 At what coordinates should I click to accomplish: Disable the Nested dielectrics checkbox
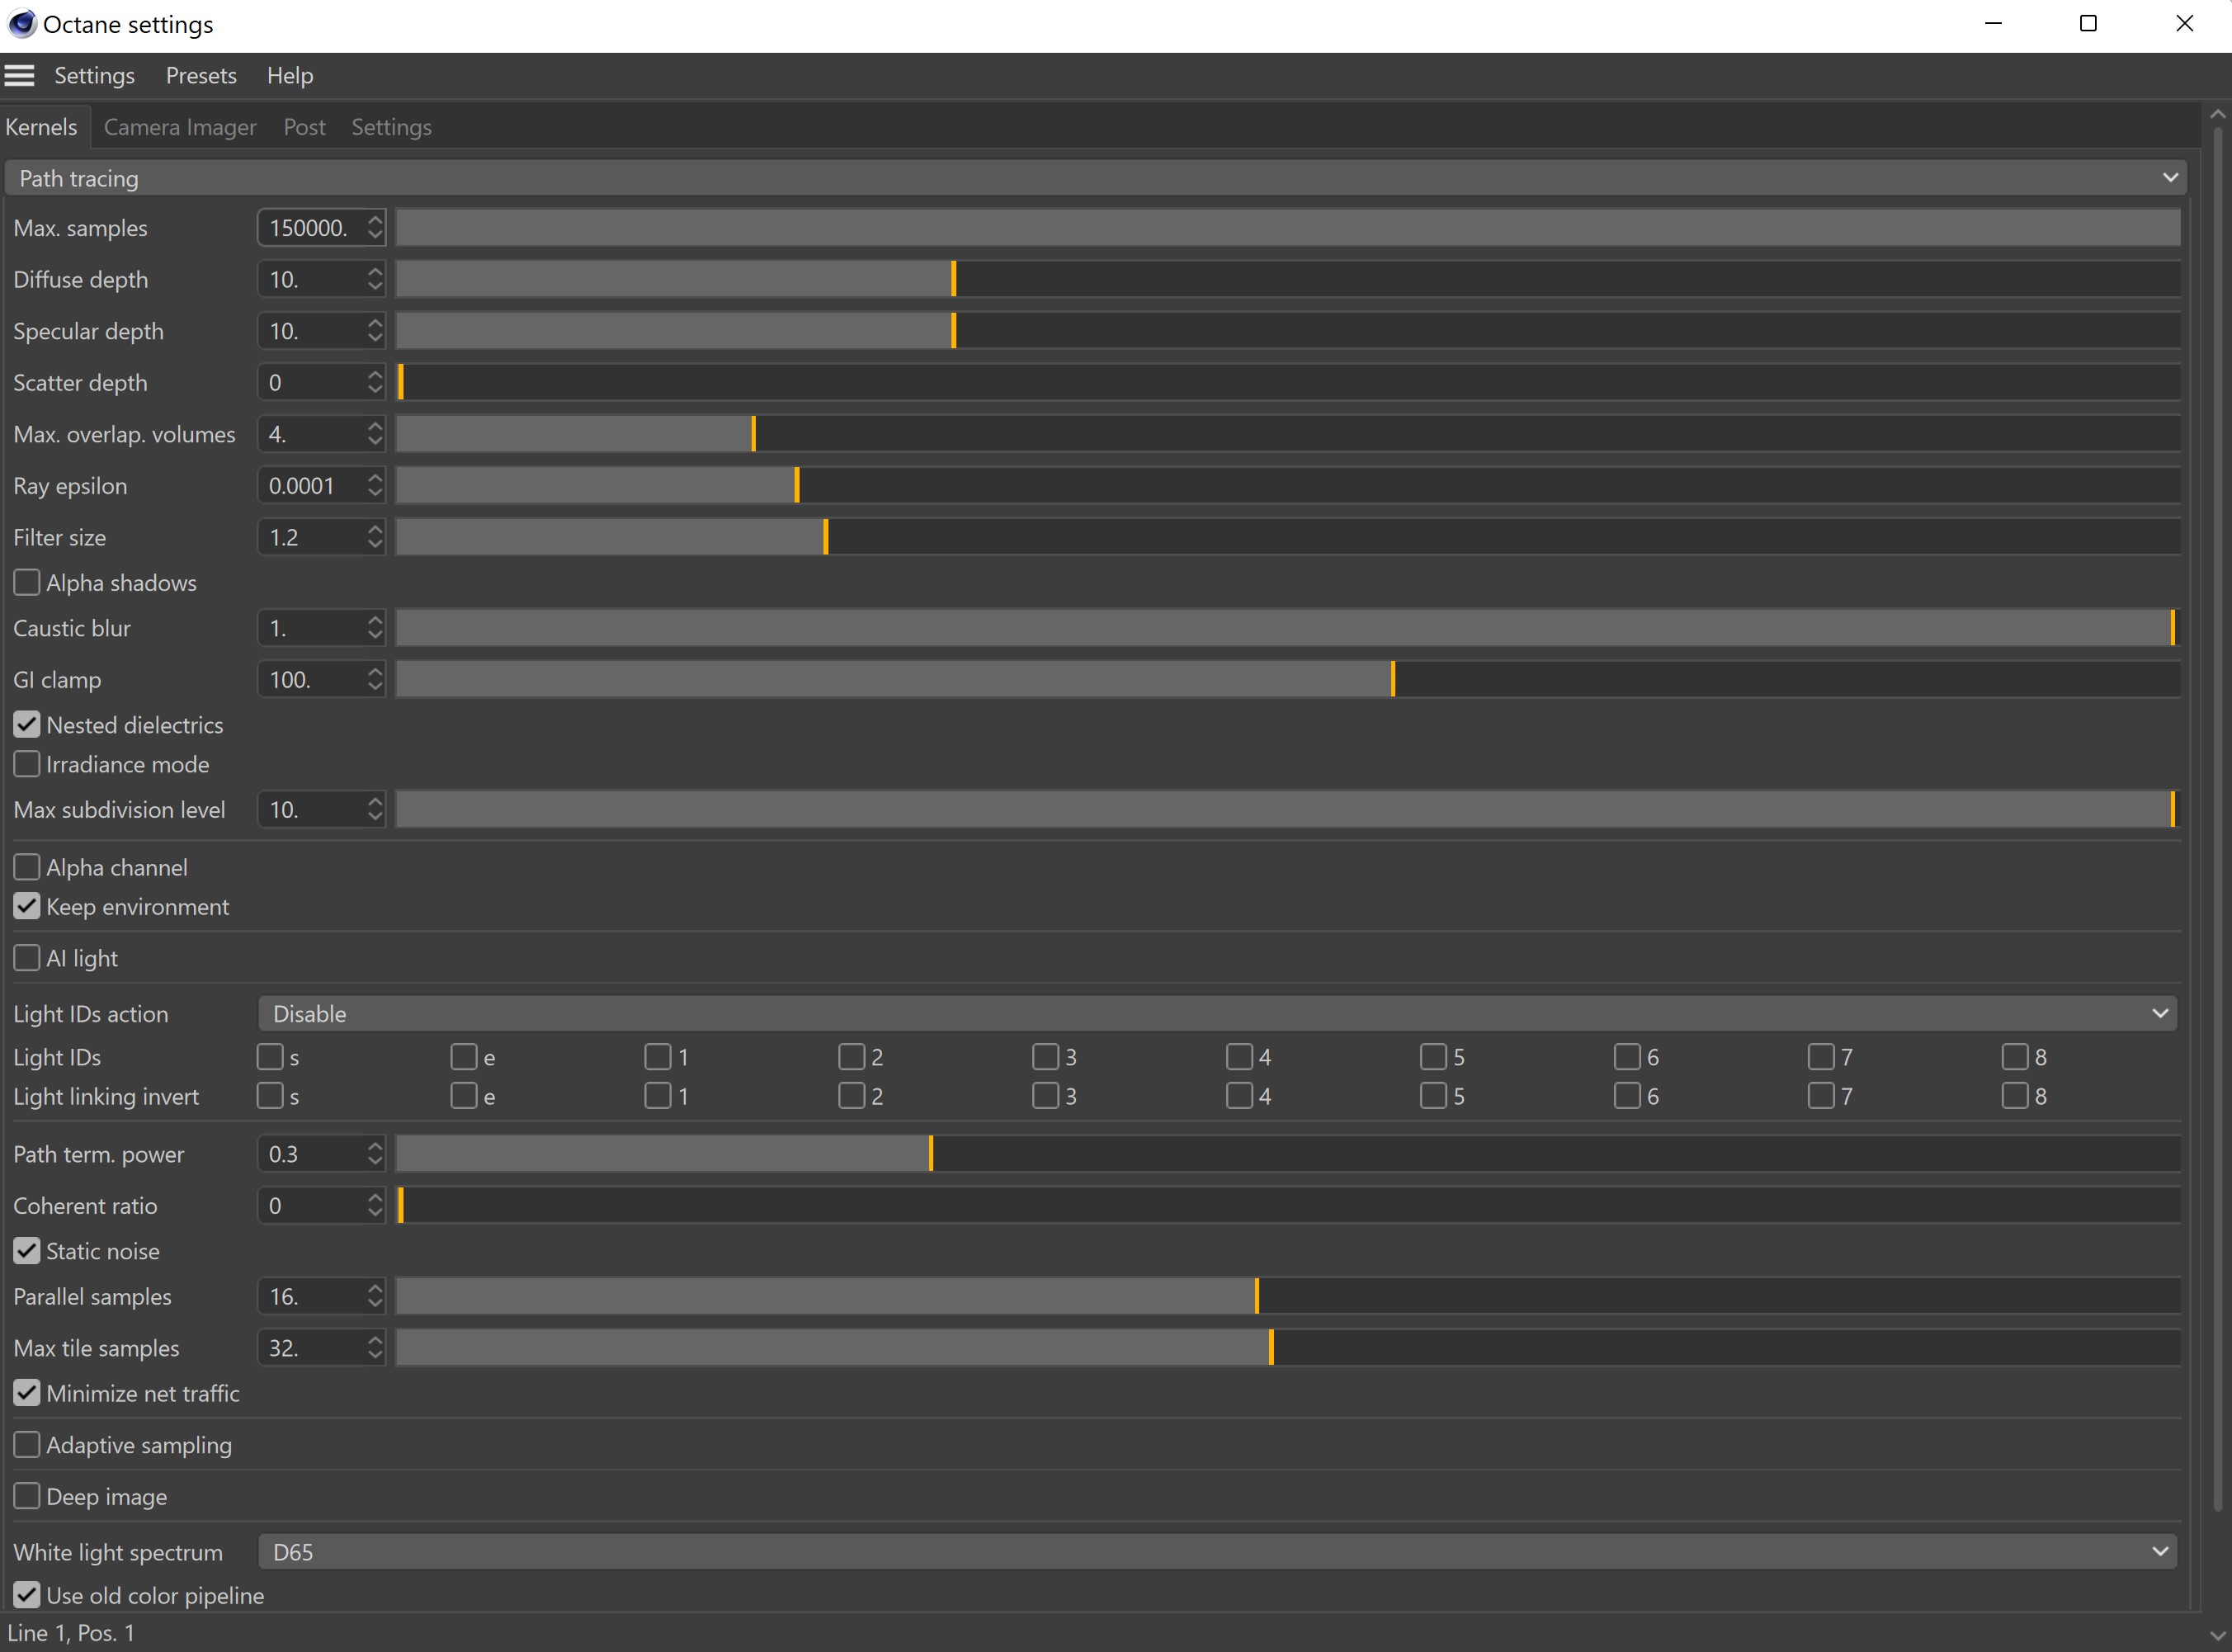pos(27,725)
